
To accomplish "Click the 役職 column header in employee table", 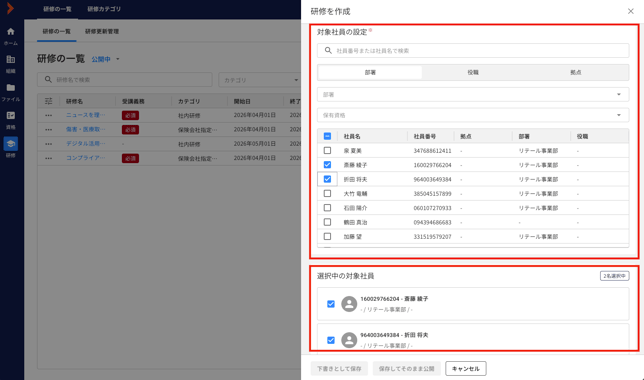I will 582,136.
